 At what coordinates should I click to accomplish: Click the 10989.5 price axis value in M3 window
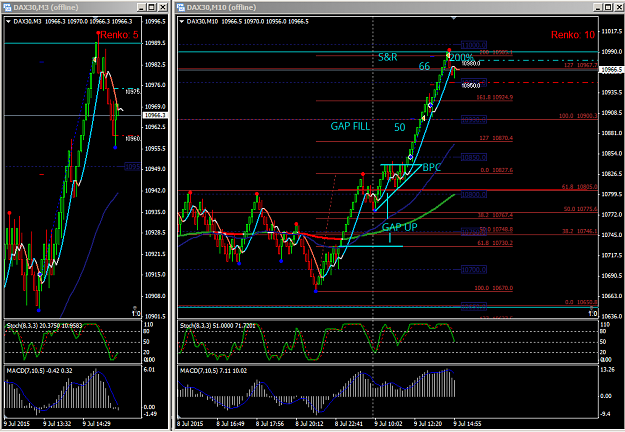[x=155, y=43]
